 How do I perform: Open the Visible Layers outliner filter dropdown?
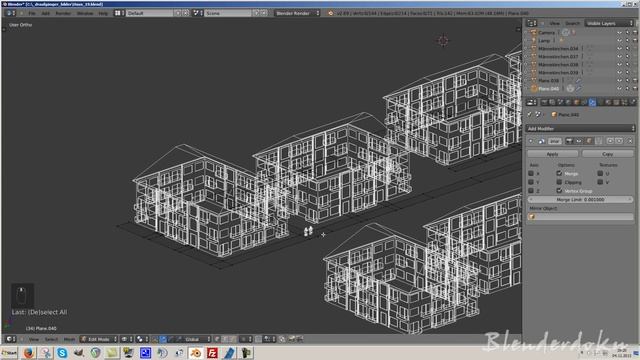point(609,23)
